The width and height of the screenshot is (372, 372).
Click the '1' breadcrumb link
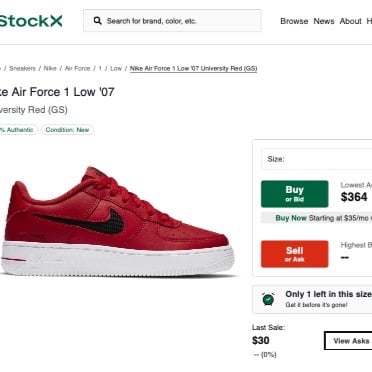pyautogui.click(x=100, y=68)
